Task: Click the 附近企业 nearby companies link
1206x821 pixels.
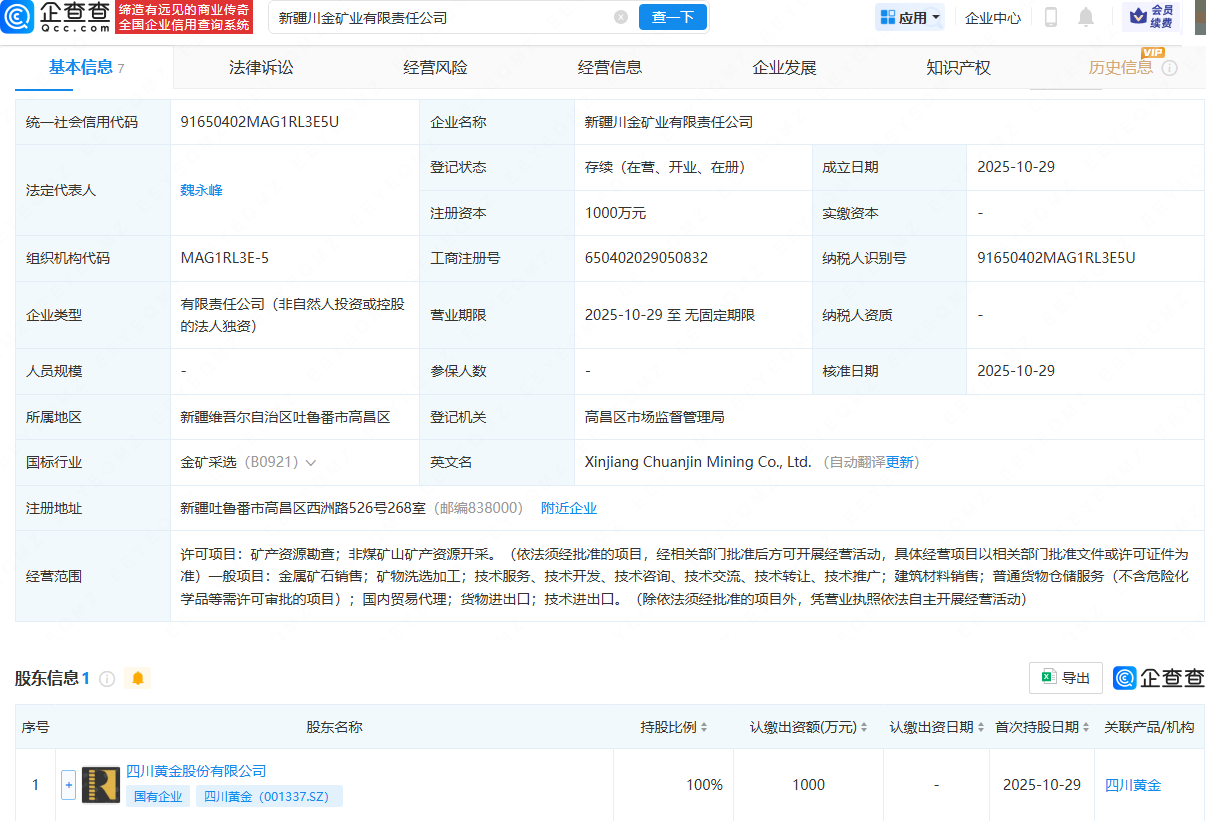Action: [569, 508]
